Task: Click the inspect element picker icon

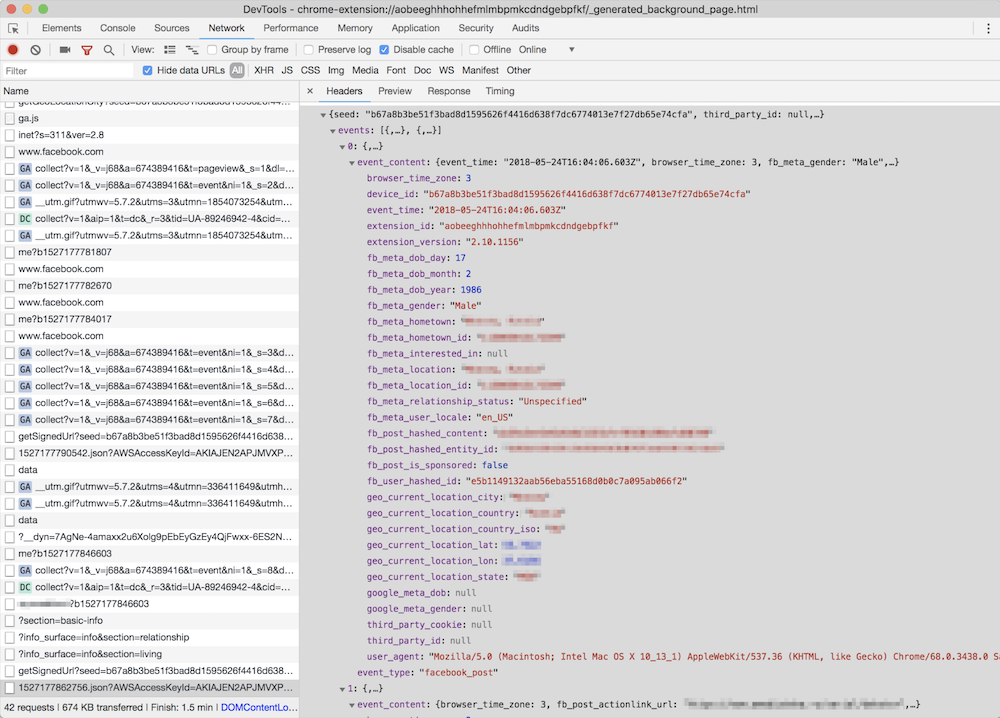Action: click(x=14, y=29)
